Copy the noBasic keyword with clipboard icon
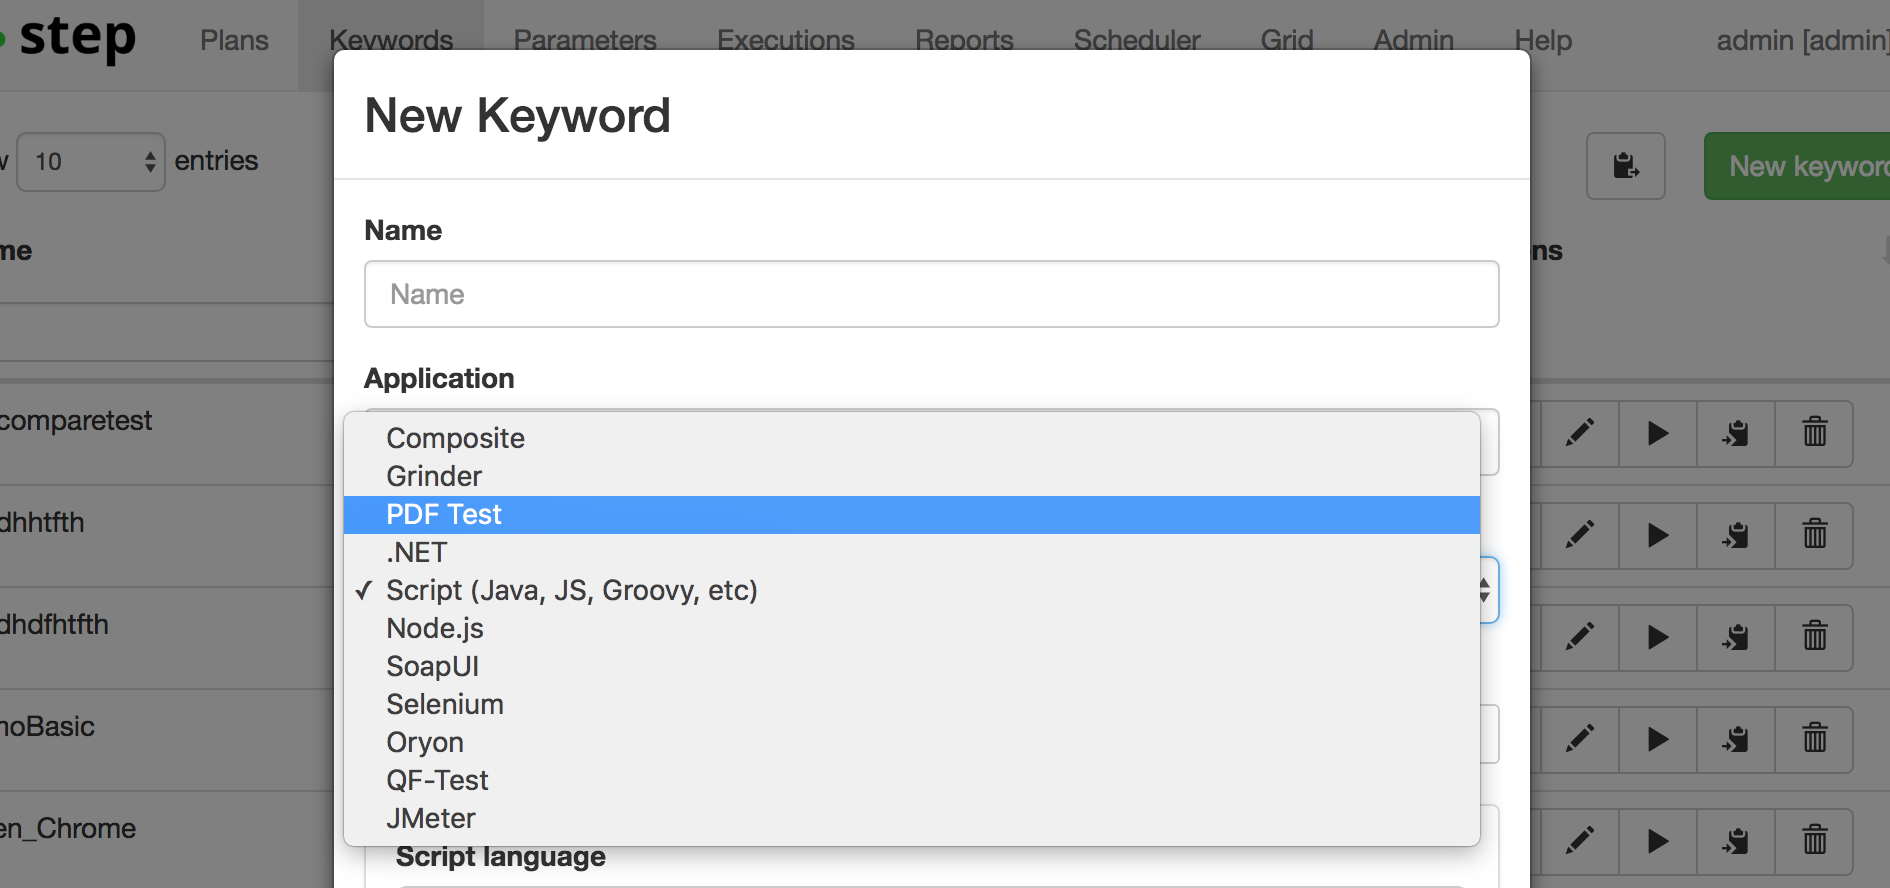This screenshot has height=888, width=1890. pyautogui.click(x=1736, y=739)
